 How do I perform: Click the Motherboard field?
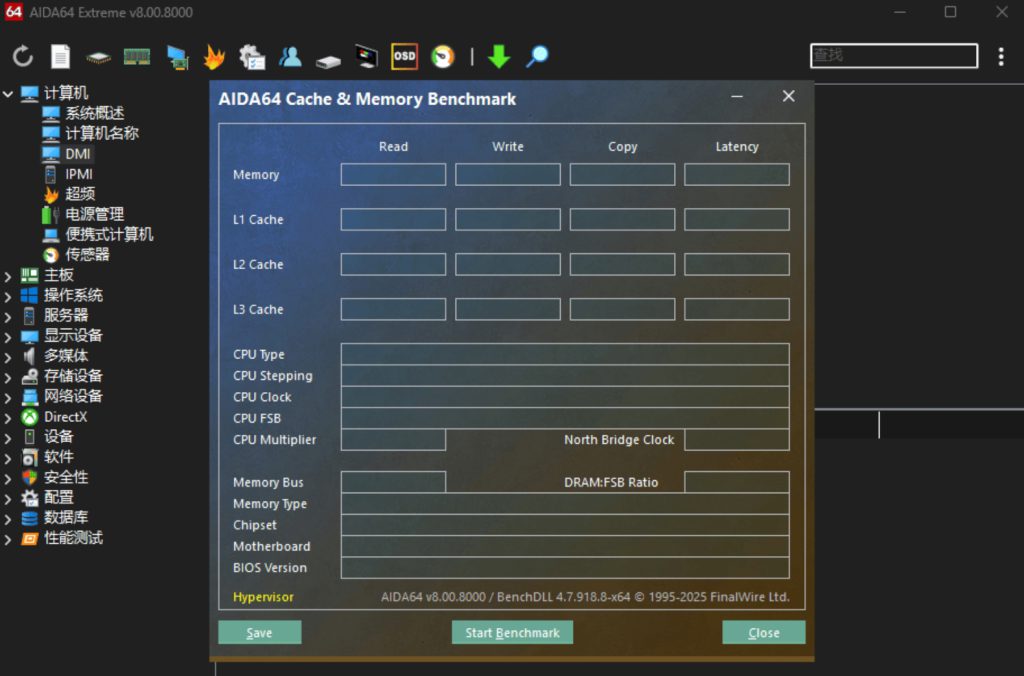click(565, 546)
